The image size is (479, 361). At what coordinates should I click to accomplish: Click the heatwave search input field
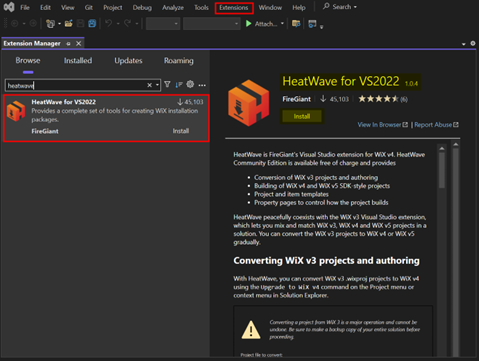pos(76,86)
